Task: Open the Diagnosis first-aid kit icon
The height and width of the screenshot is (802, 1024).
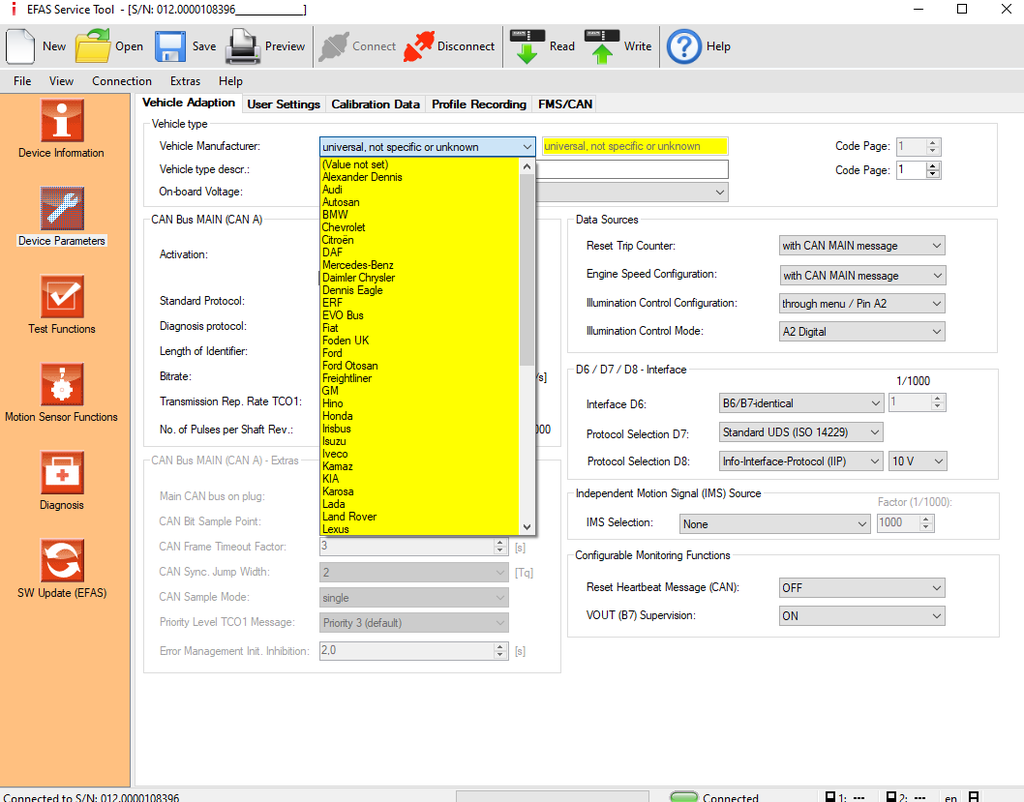Action: (62, 472)
